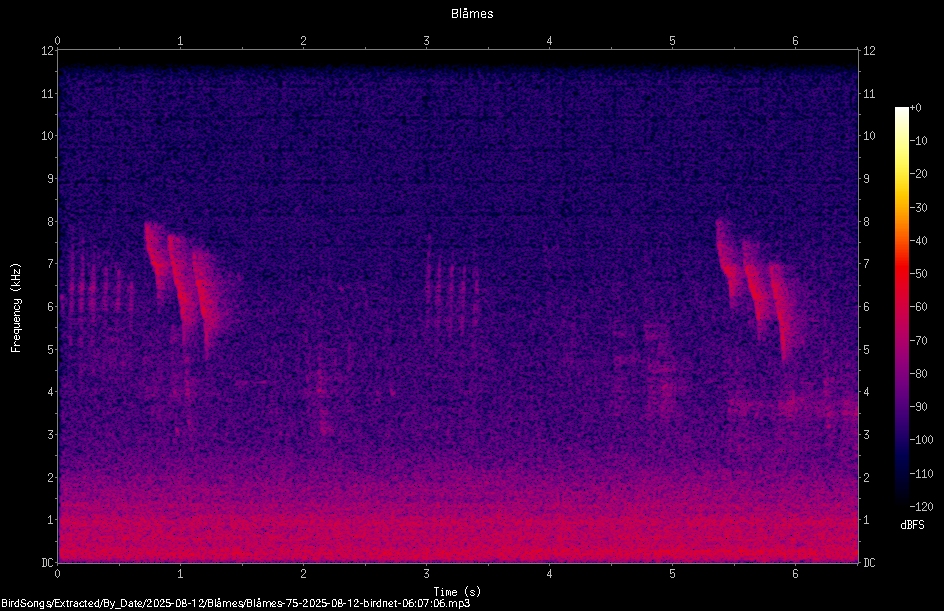
Task: Select the 5 second tick on bottom time axis
Action: 672,574
